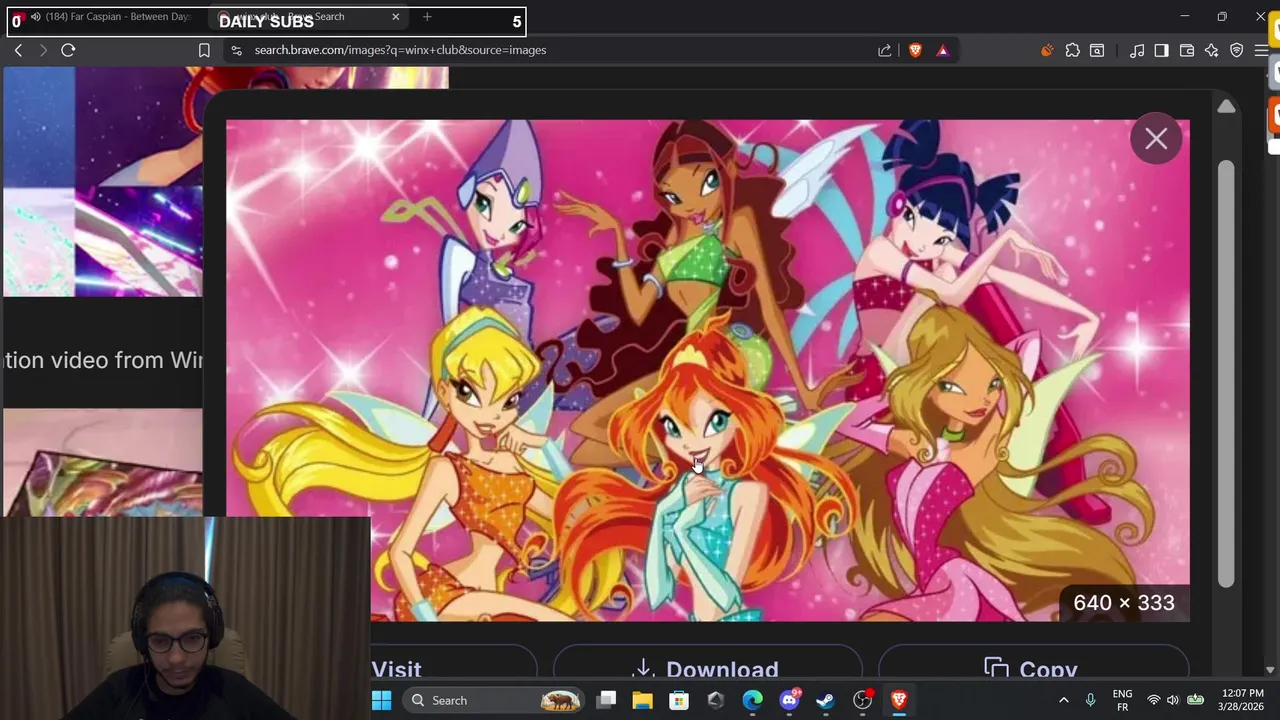Click the Copy button under the image
Image resolution: width=1280 pixels, height=720 pixels.
coord(1033,664)
